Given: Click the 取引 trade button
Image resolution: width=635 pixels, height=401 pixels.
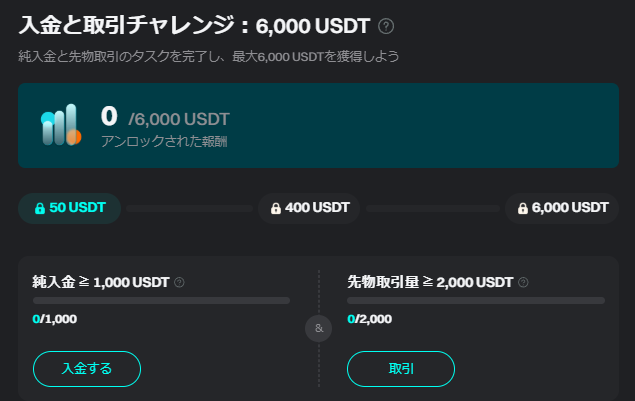Looking at the screenshot, I should (x=401, y=369).
